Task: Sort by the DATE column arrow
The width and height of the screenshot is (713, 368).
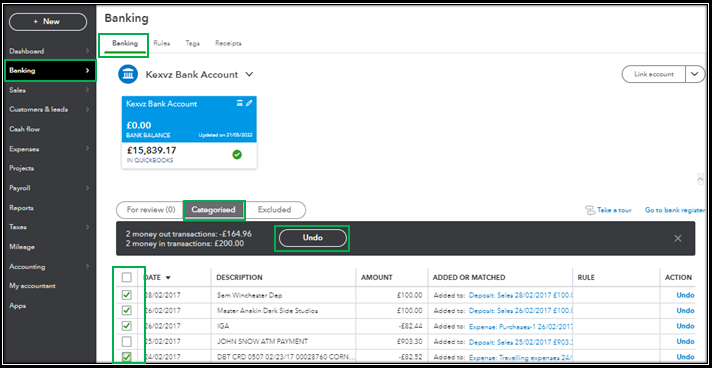Action: coord(168,277)
